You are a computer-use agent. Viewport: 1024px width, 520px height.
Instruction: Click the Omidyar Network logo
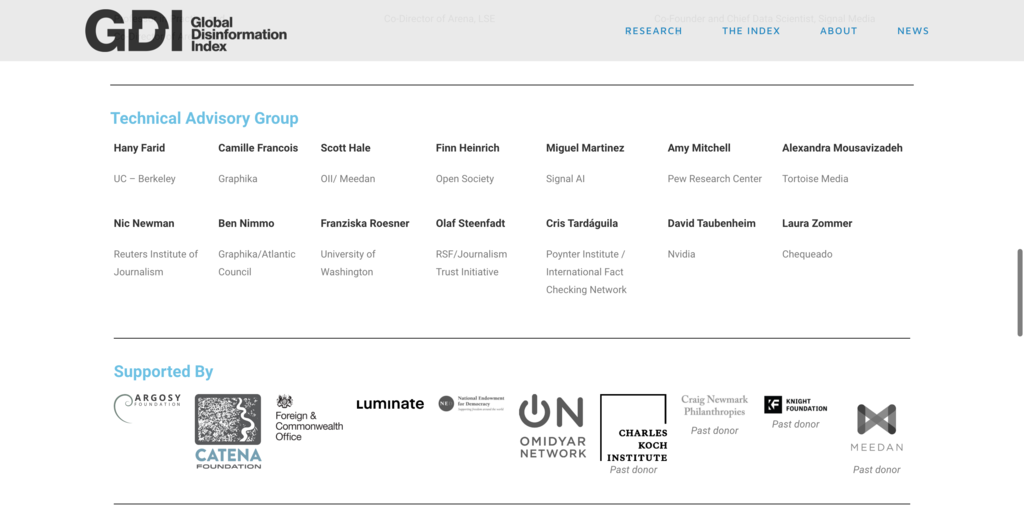pyautogui.click(x=552, y=425)
